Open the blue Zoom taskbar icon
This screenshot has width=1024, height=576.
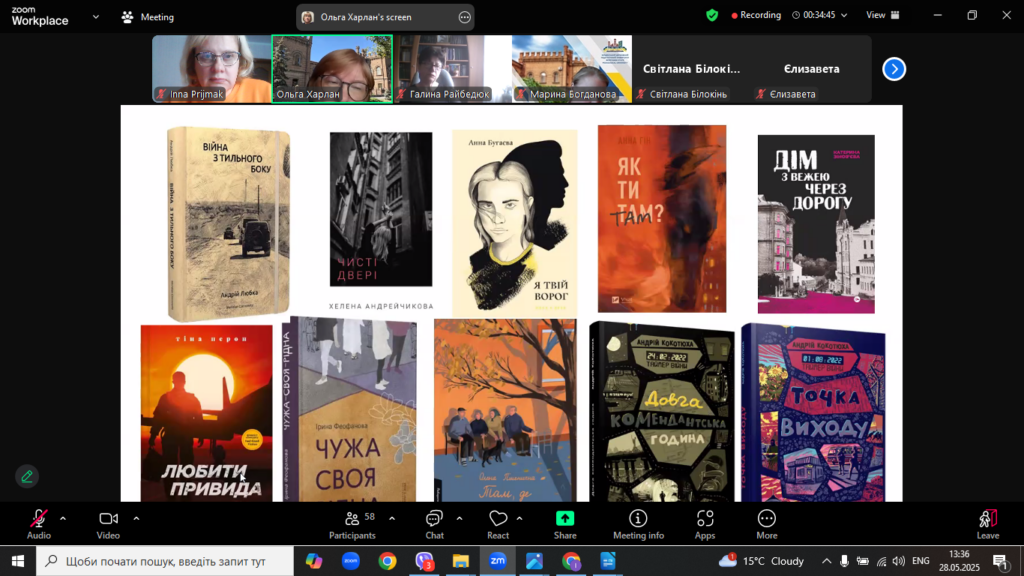[x=351, y=561]
